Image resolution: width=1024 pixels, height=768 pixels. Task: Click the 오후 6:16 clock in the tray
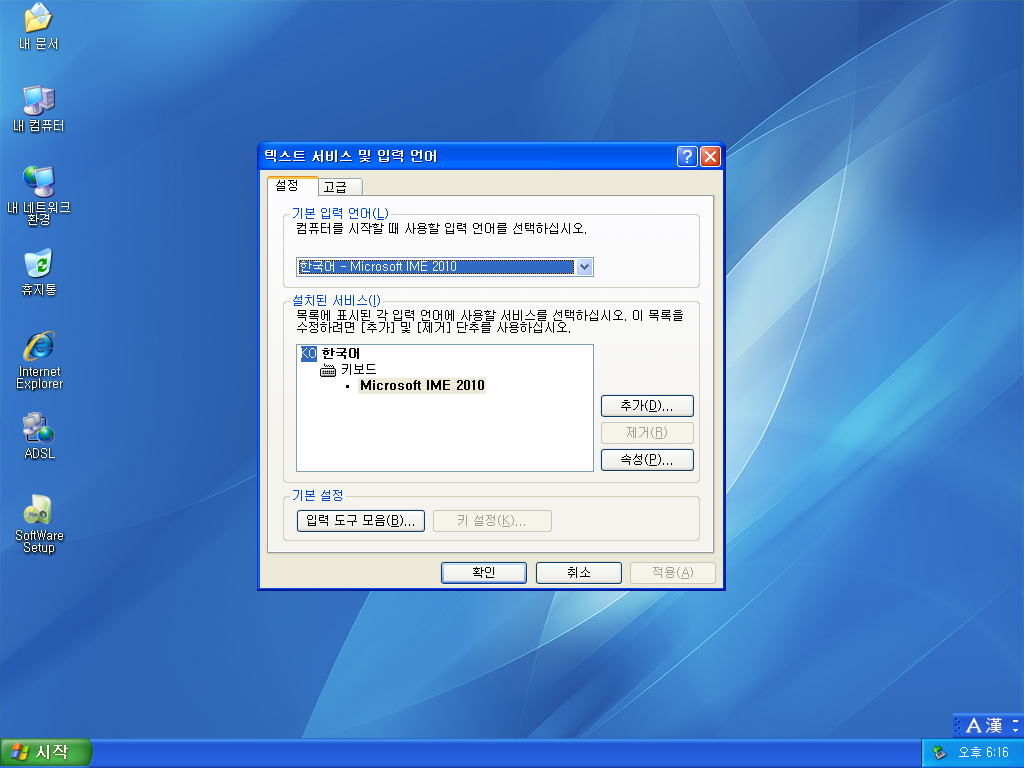(984, 753)
